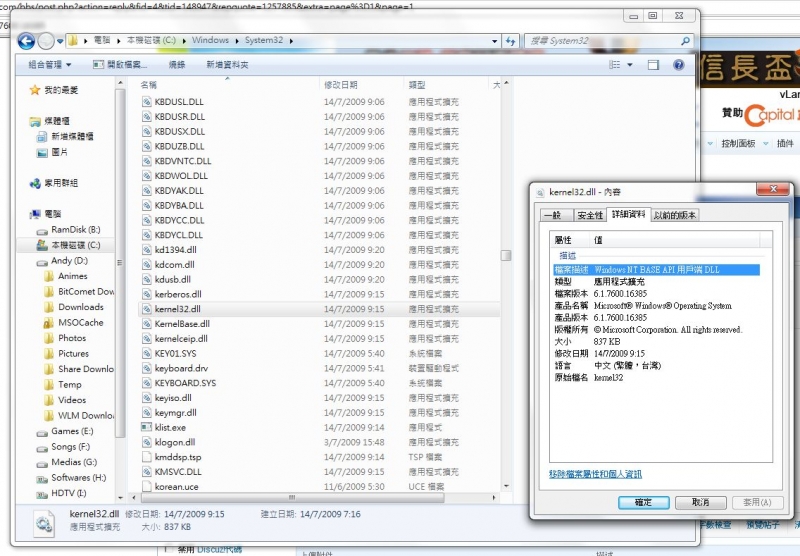Select the KEY01.SYS file icon
Viewport: 800px width, 556px height.
click(146, 353)
